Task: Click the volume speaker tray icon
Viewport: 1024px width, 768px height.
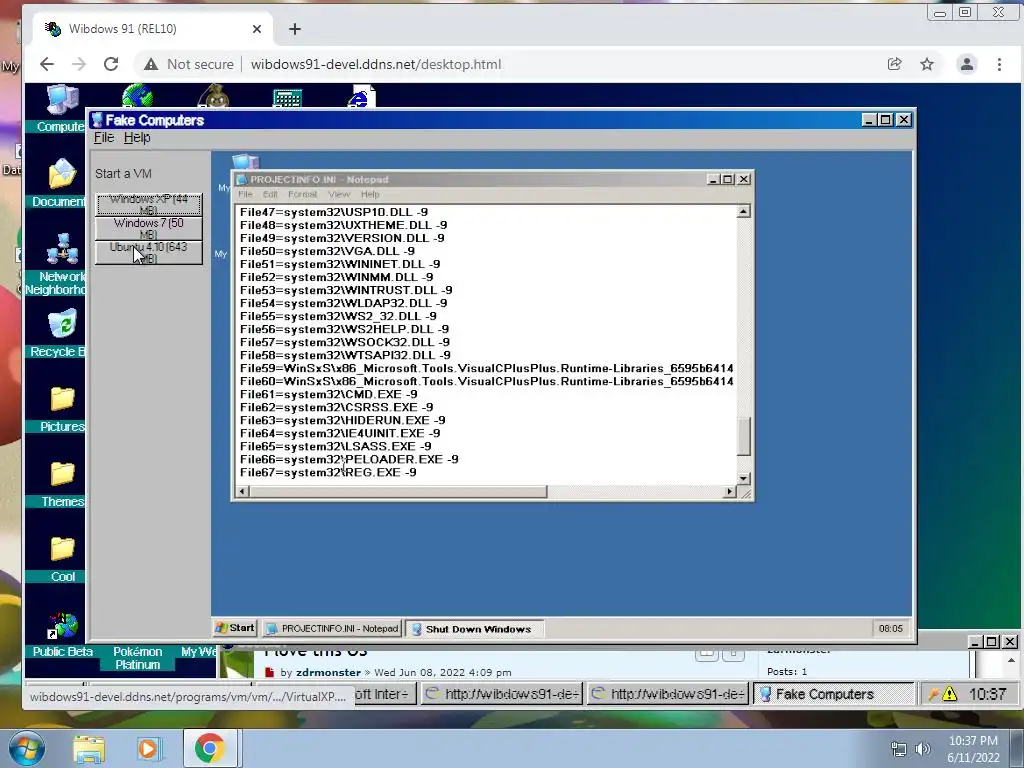Action: pyautogui.click(x=922, y=750)
